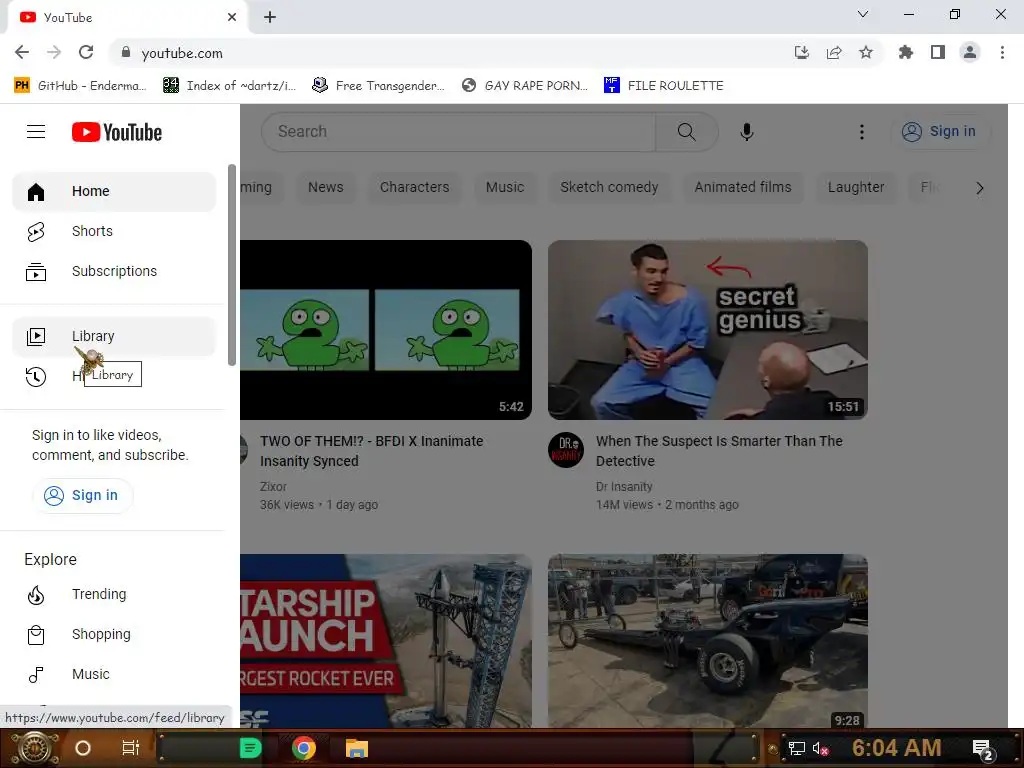Click the Library icon in sidebar
The height and width of the screenshot is (768, 1024).
click(36, 336)
